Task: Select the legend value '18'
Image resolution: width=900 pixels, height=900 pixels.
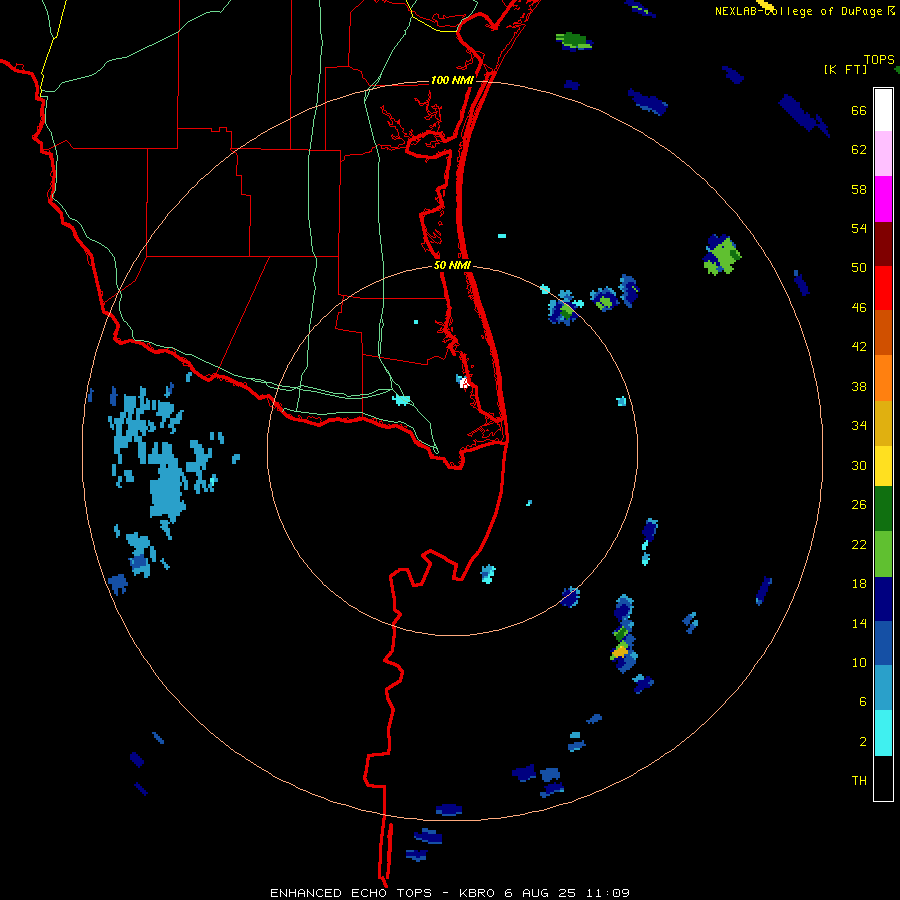Action: pyautogui.click(x=859, y=584)
